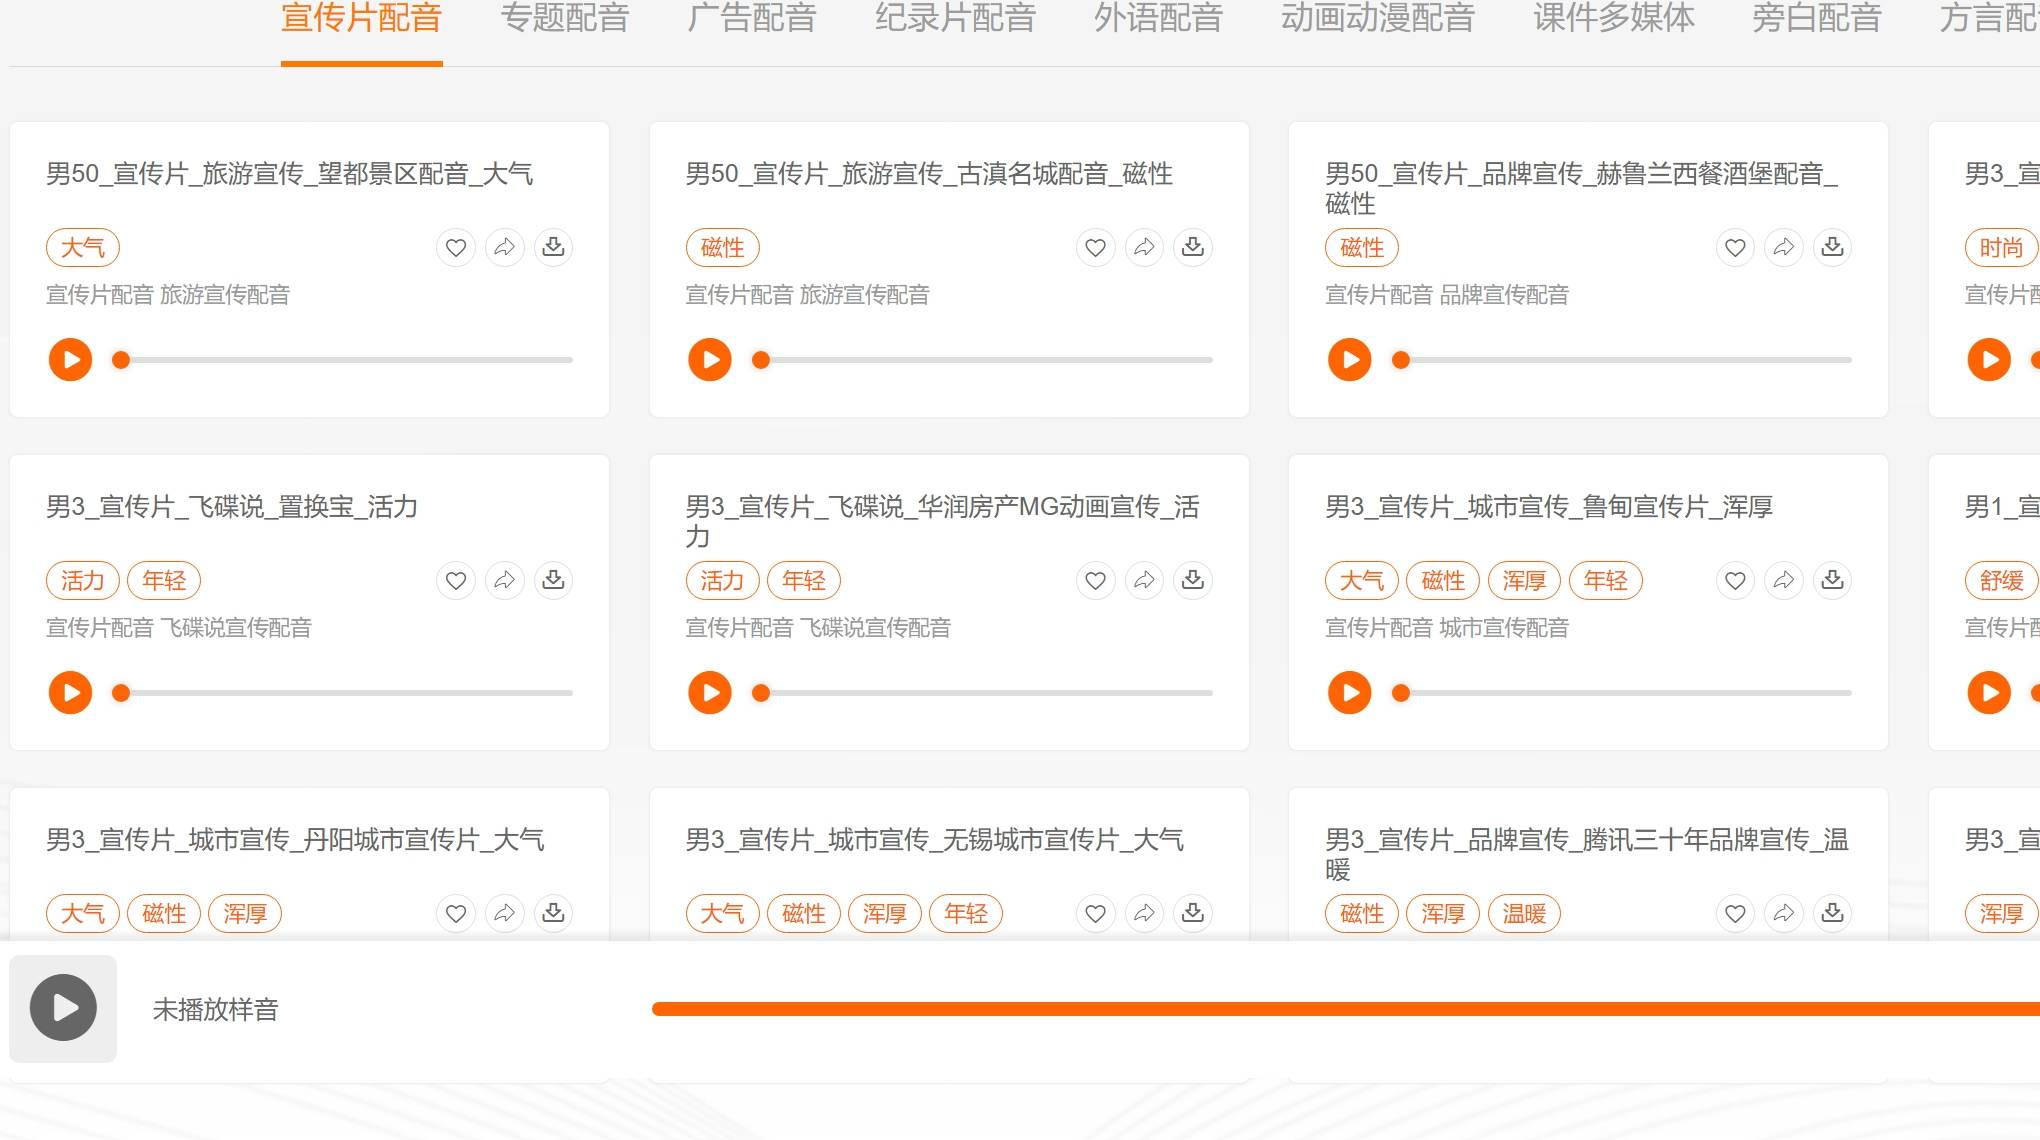Share the 华润房产MG动画宣传 card
This screenshot has width=2040, height=1140.
(1145, 580)
